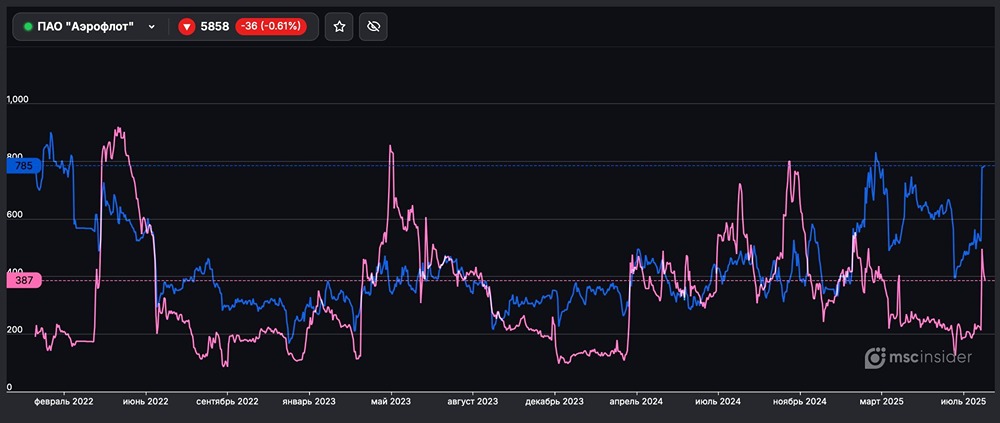Click the февраль 2022 axis label
The width and height of the screenshot is (1000, 423).
click(x=64, y=401)
